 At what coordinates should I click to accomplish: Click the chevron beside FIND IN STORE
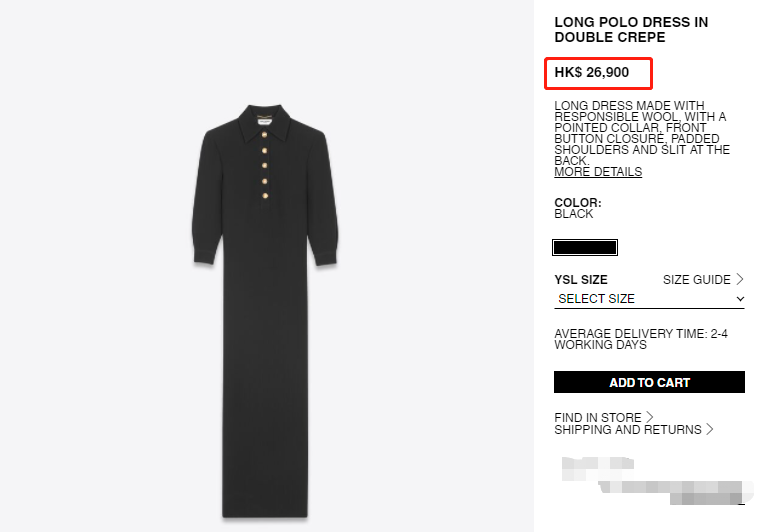coord(650,417)
